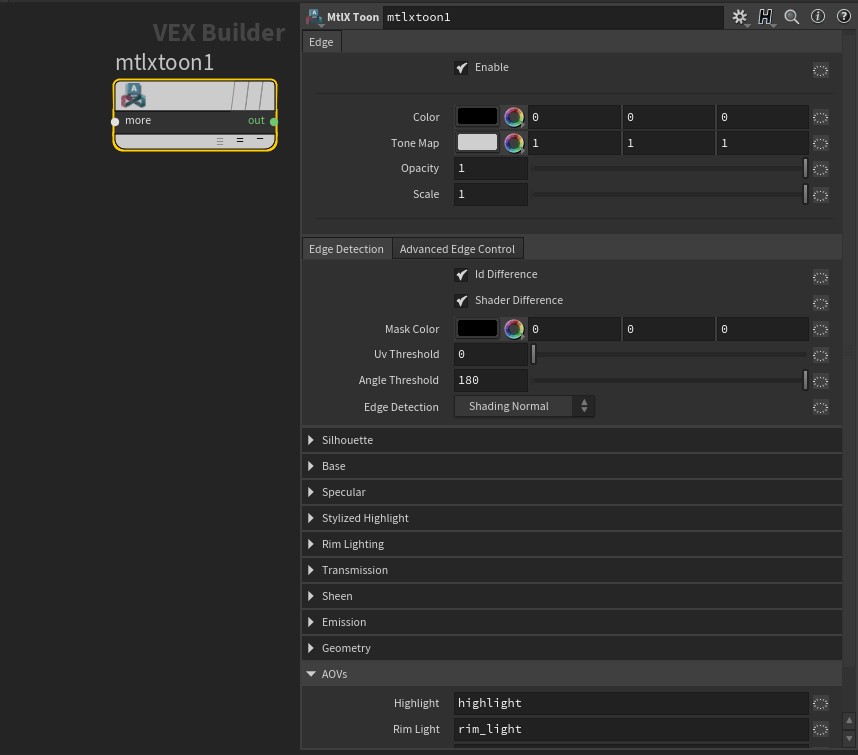858x755 pixels.
Task: Click the channel icon beside Opacity
Action: click(x=820, y=169)
